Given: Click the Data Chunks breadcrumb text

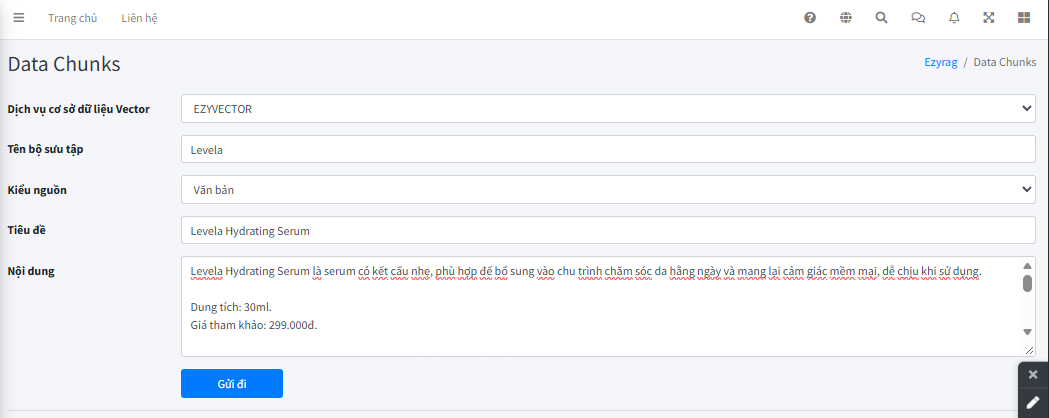Looking at the screenshot, I should (1005, 62).
